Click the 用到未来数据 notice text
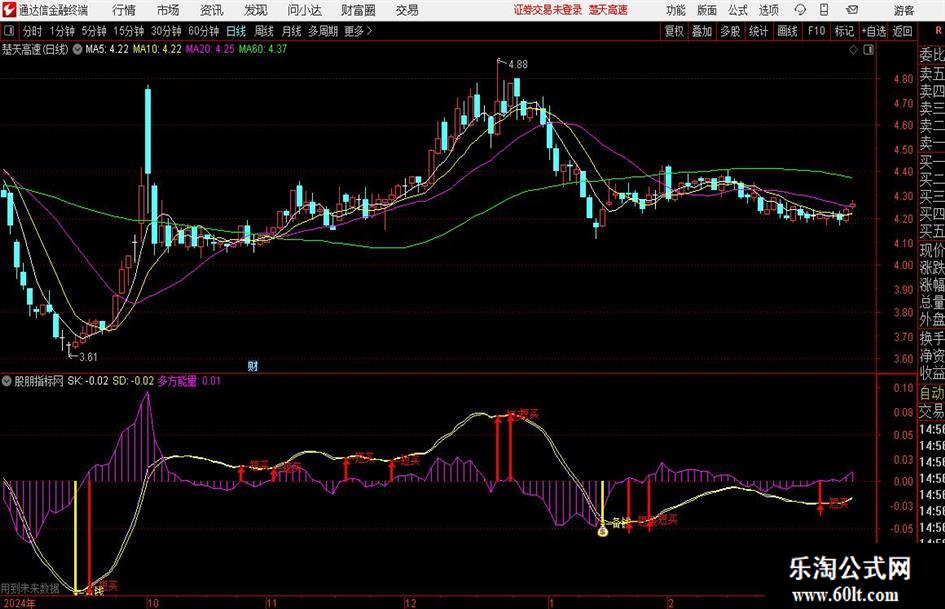The height and width of the screenshot is (609, 945). 30,588
